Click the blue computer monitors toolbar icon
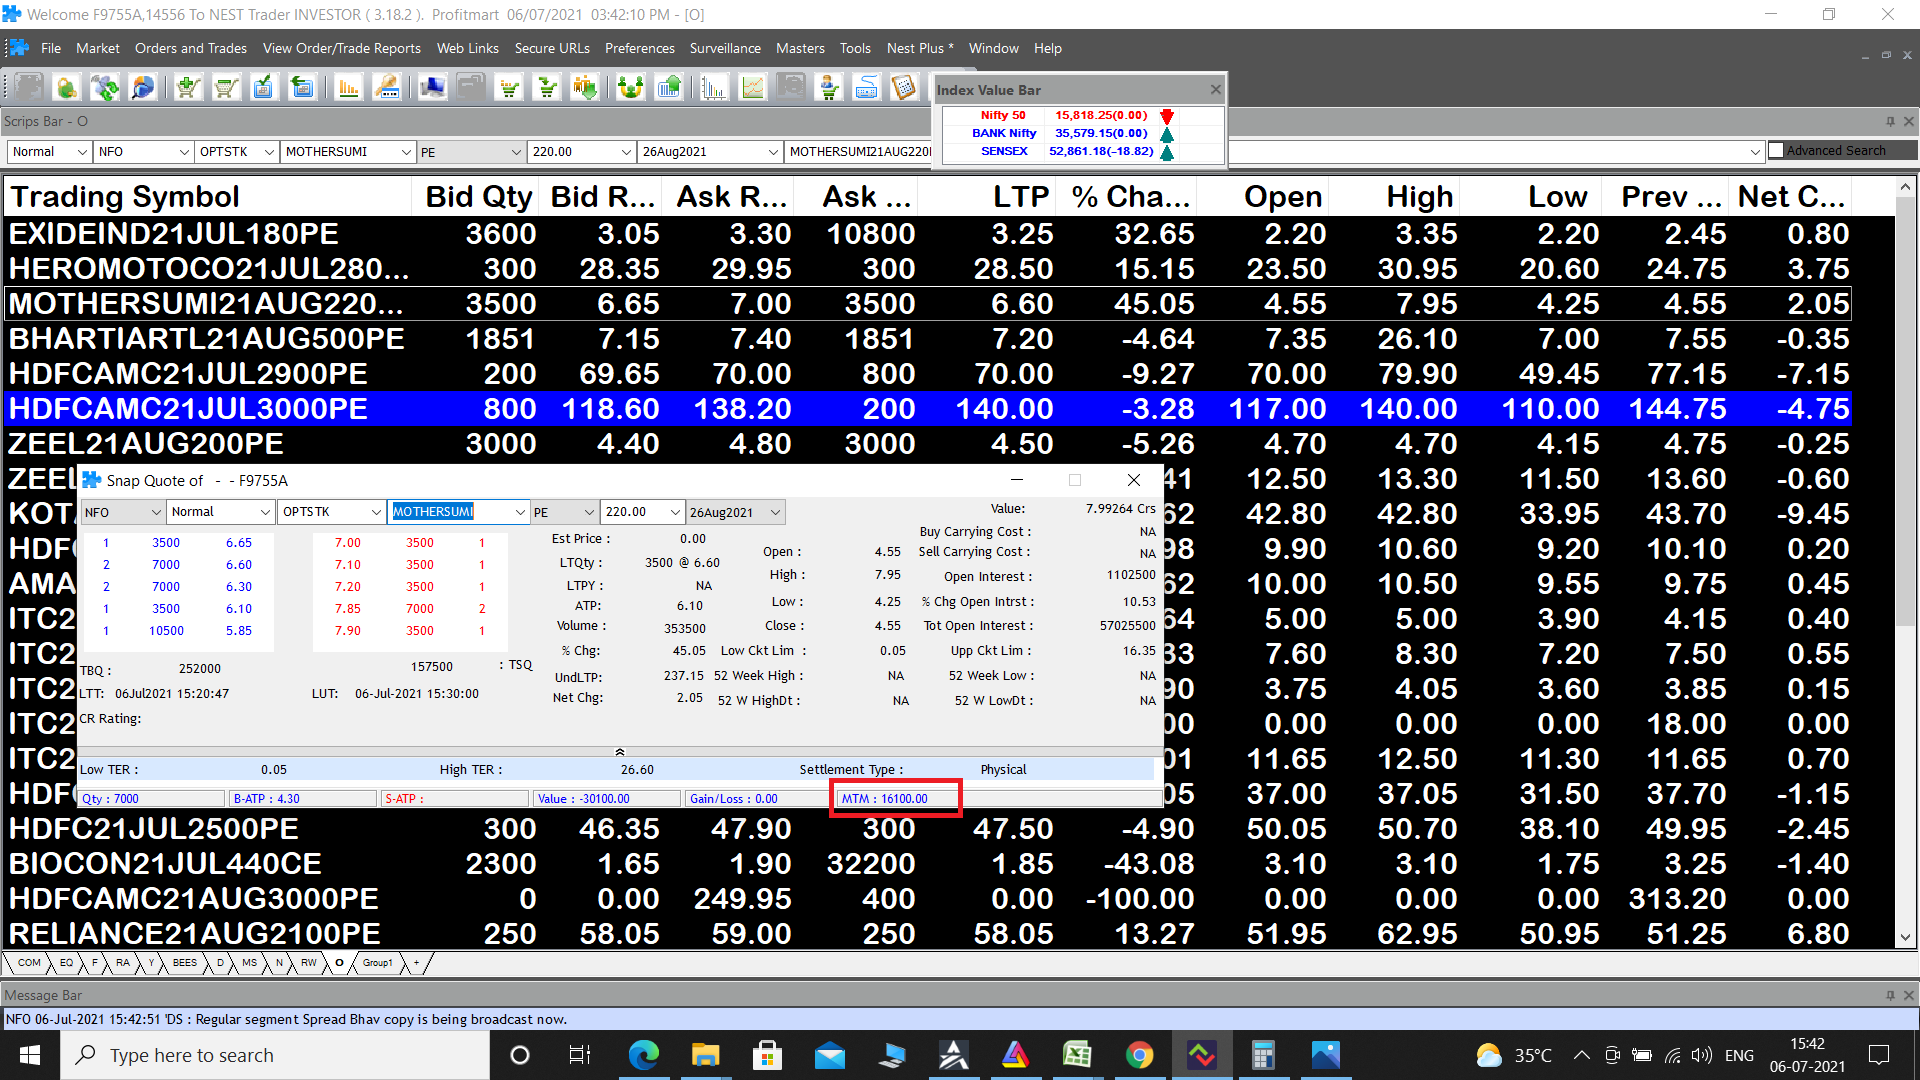Viewport: 1920px width, 1080px height. pos(432,88)
